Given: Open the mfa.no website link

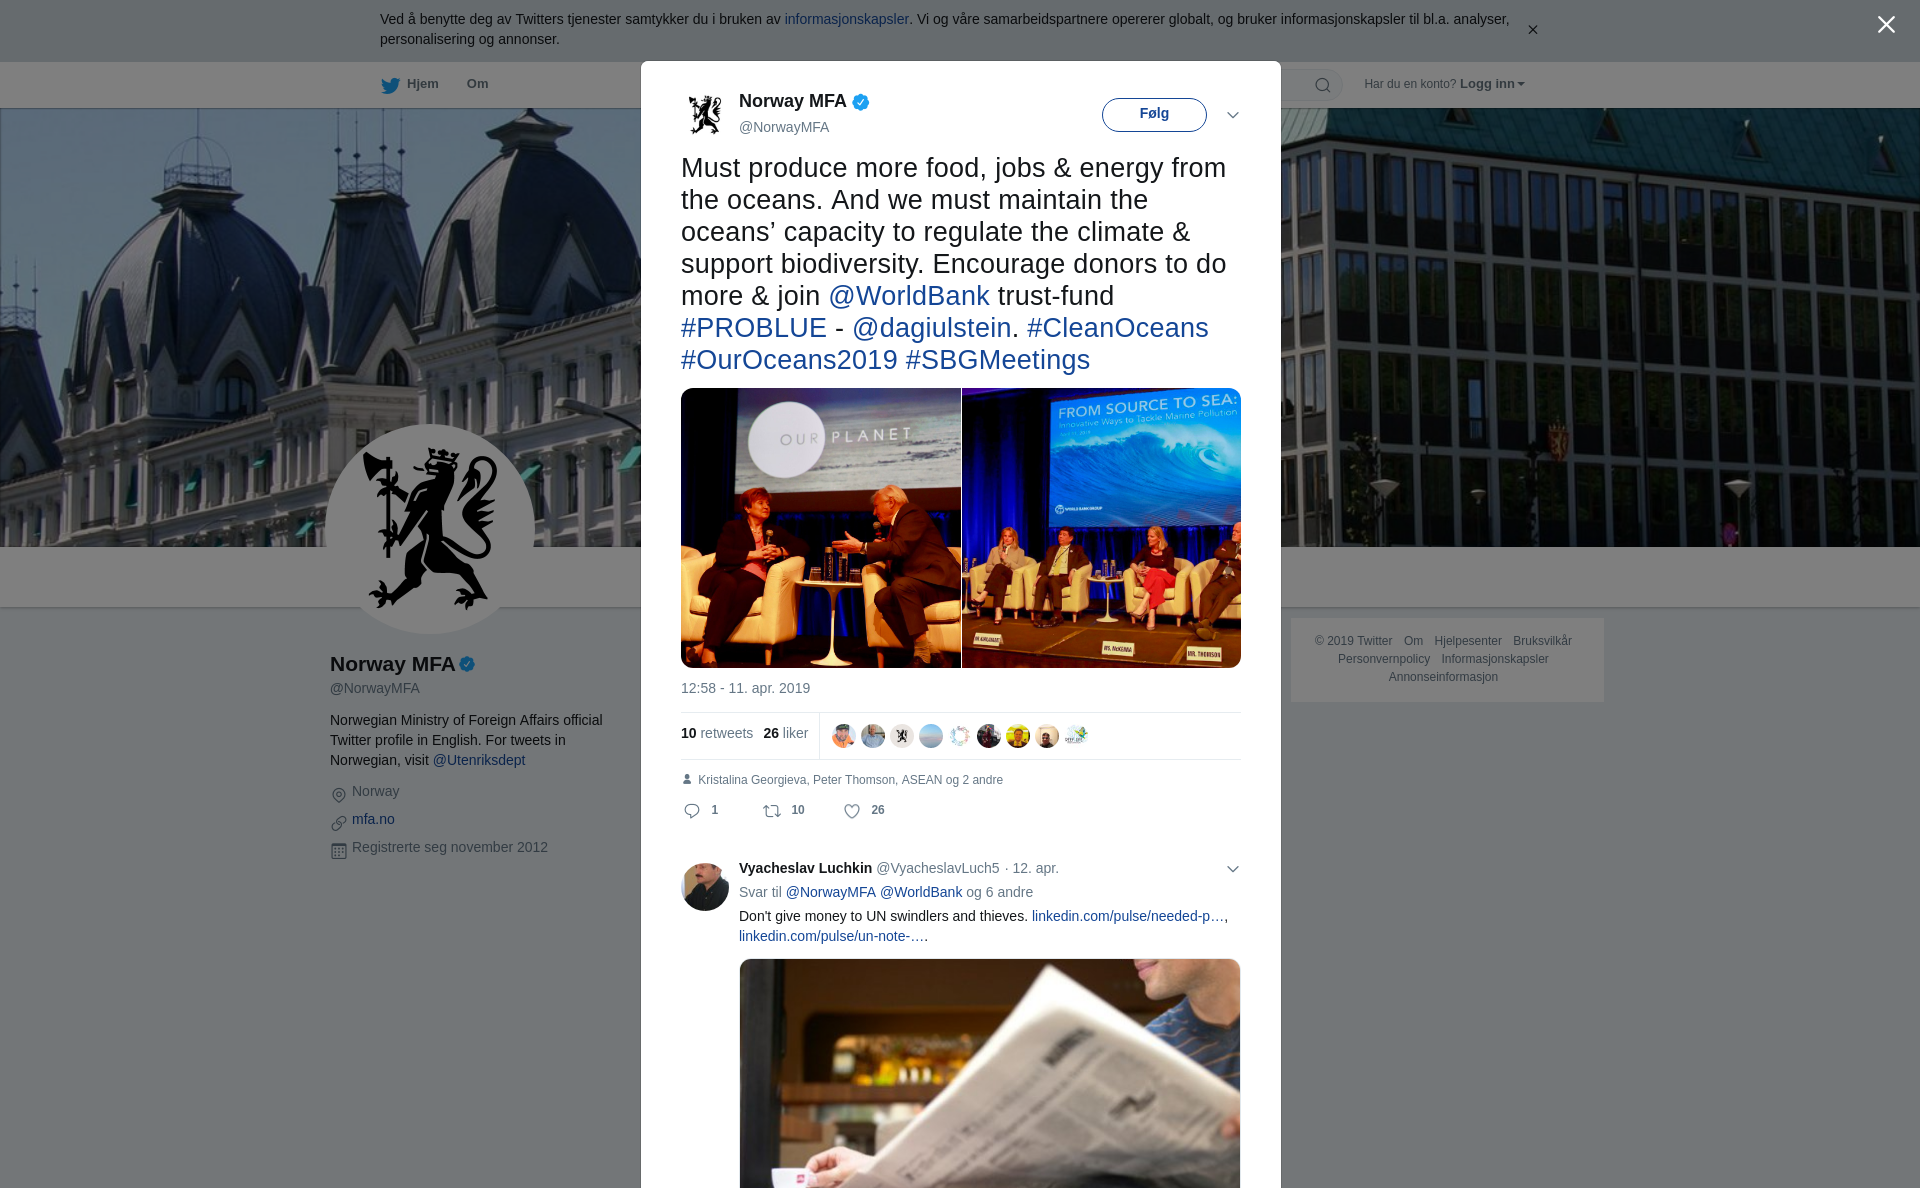Looking at the screenshot, I should (x=373, y=819).
